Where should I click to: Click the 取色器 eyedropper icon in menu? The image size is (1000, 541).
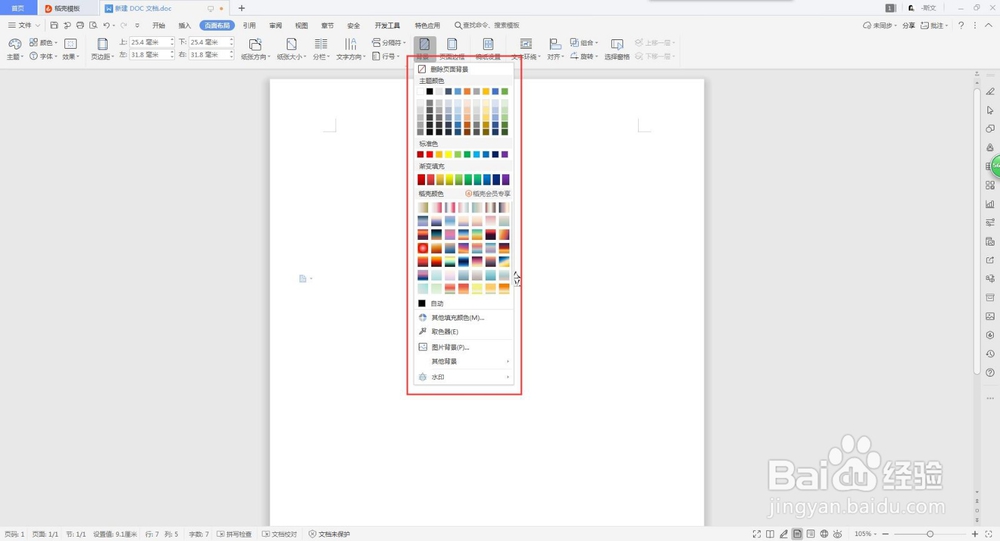pos(422,332)
